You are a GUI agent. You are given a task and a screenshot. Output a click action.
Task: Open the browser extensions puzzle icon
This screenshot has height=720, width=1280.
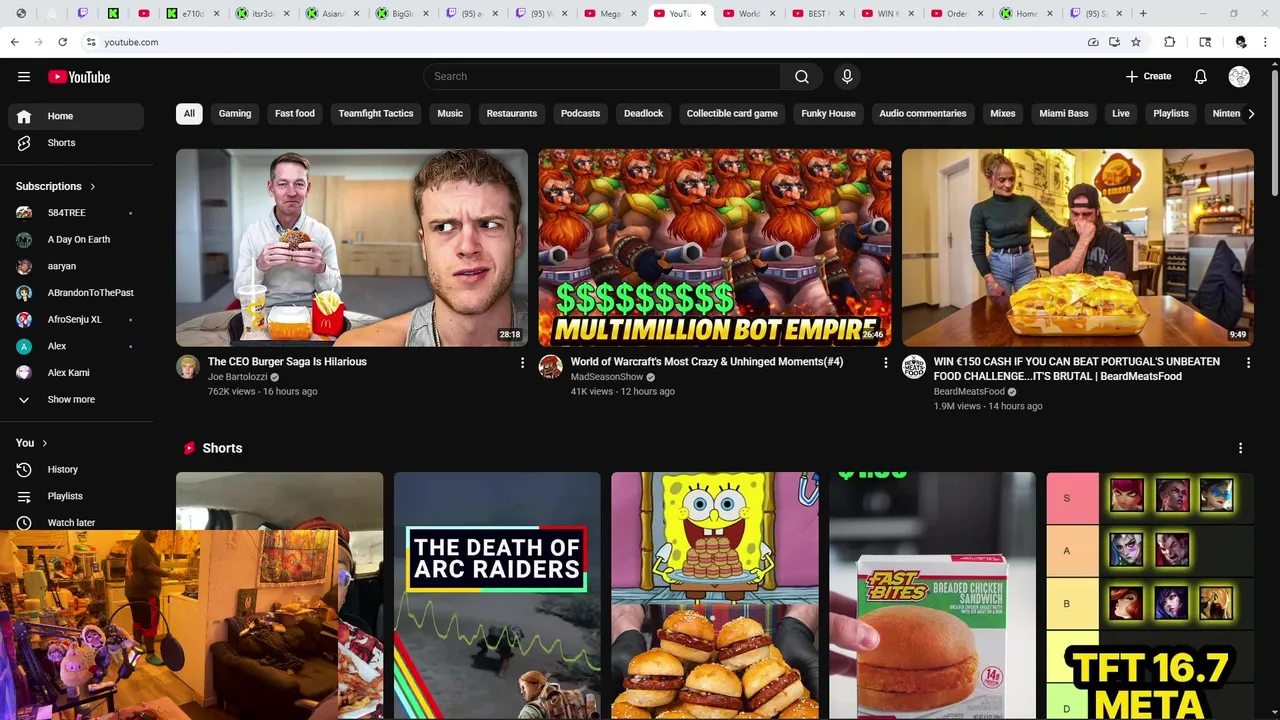click(1169, 42)
